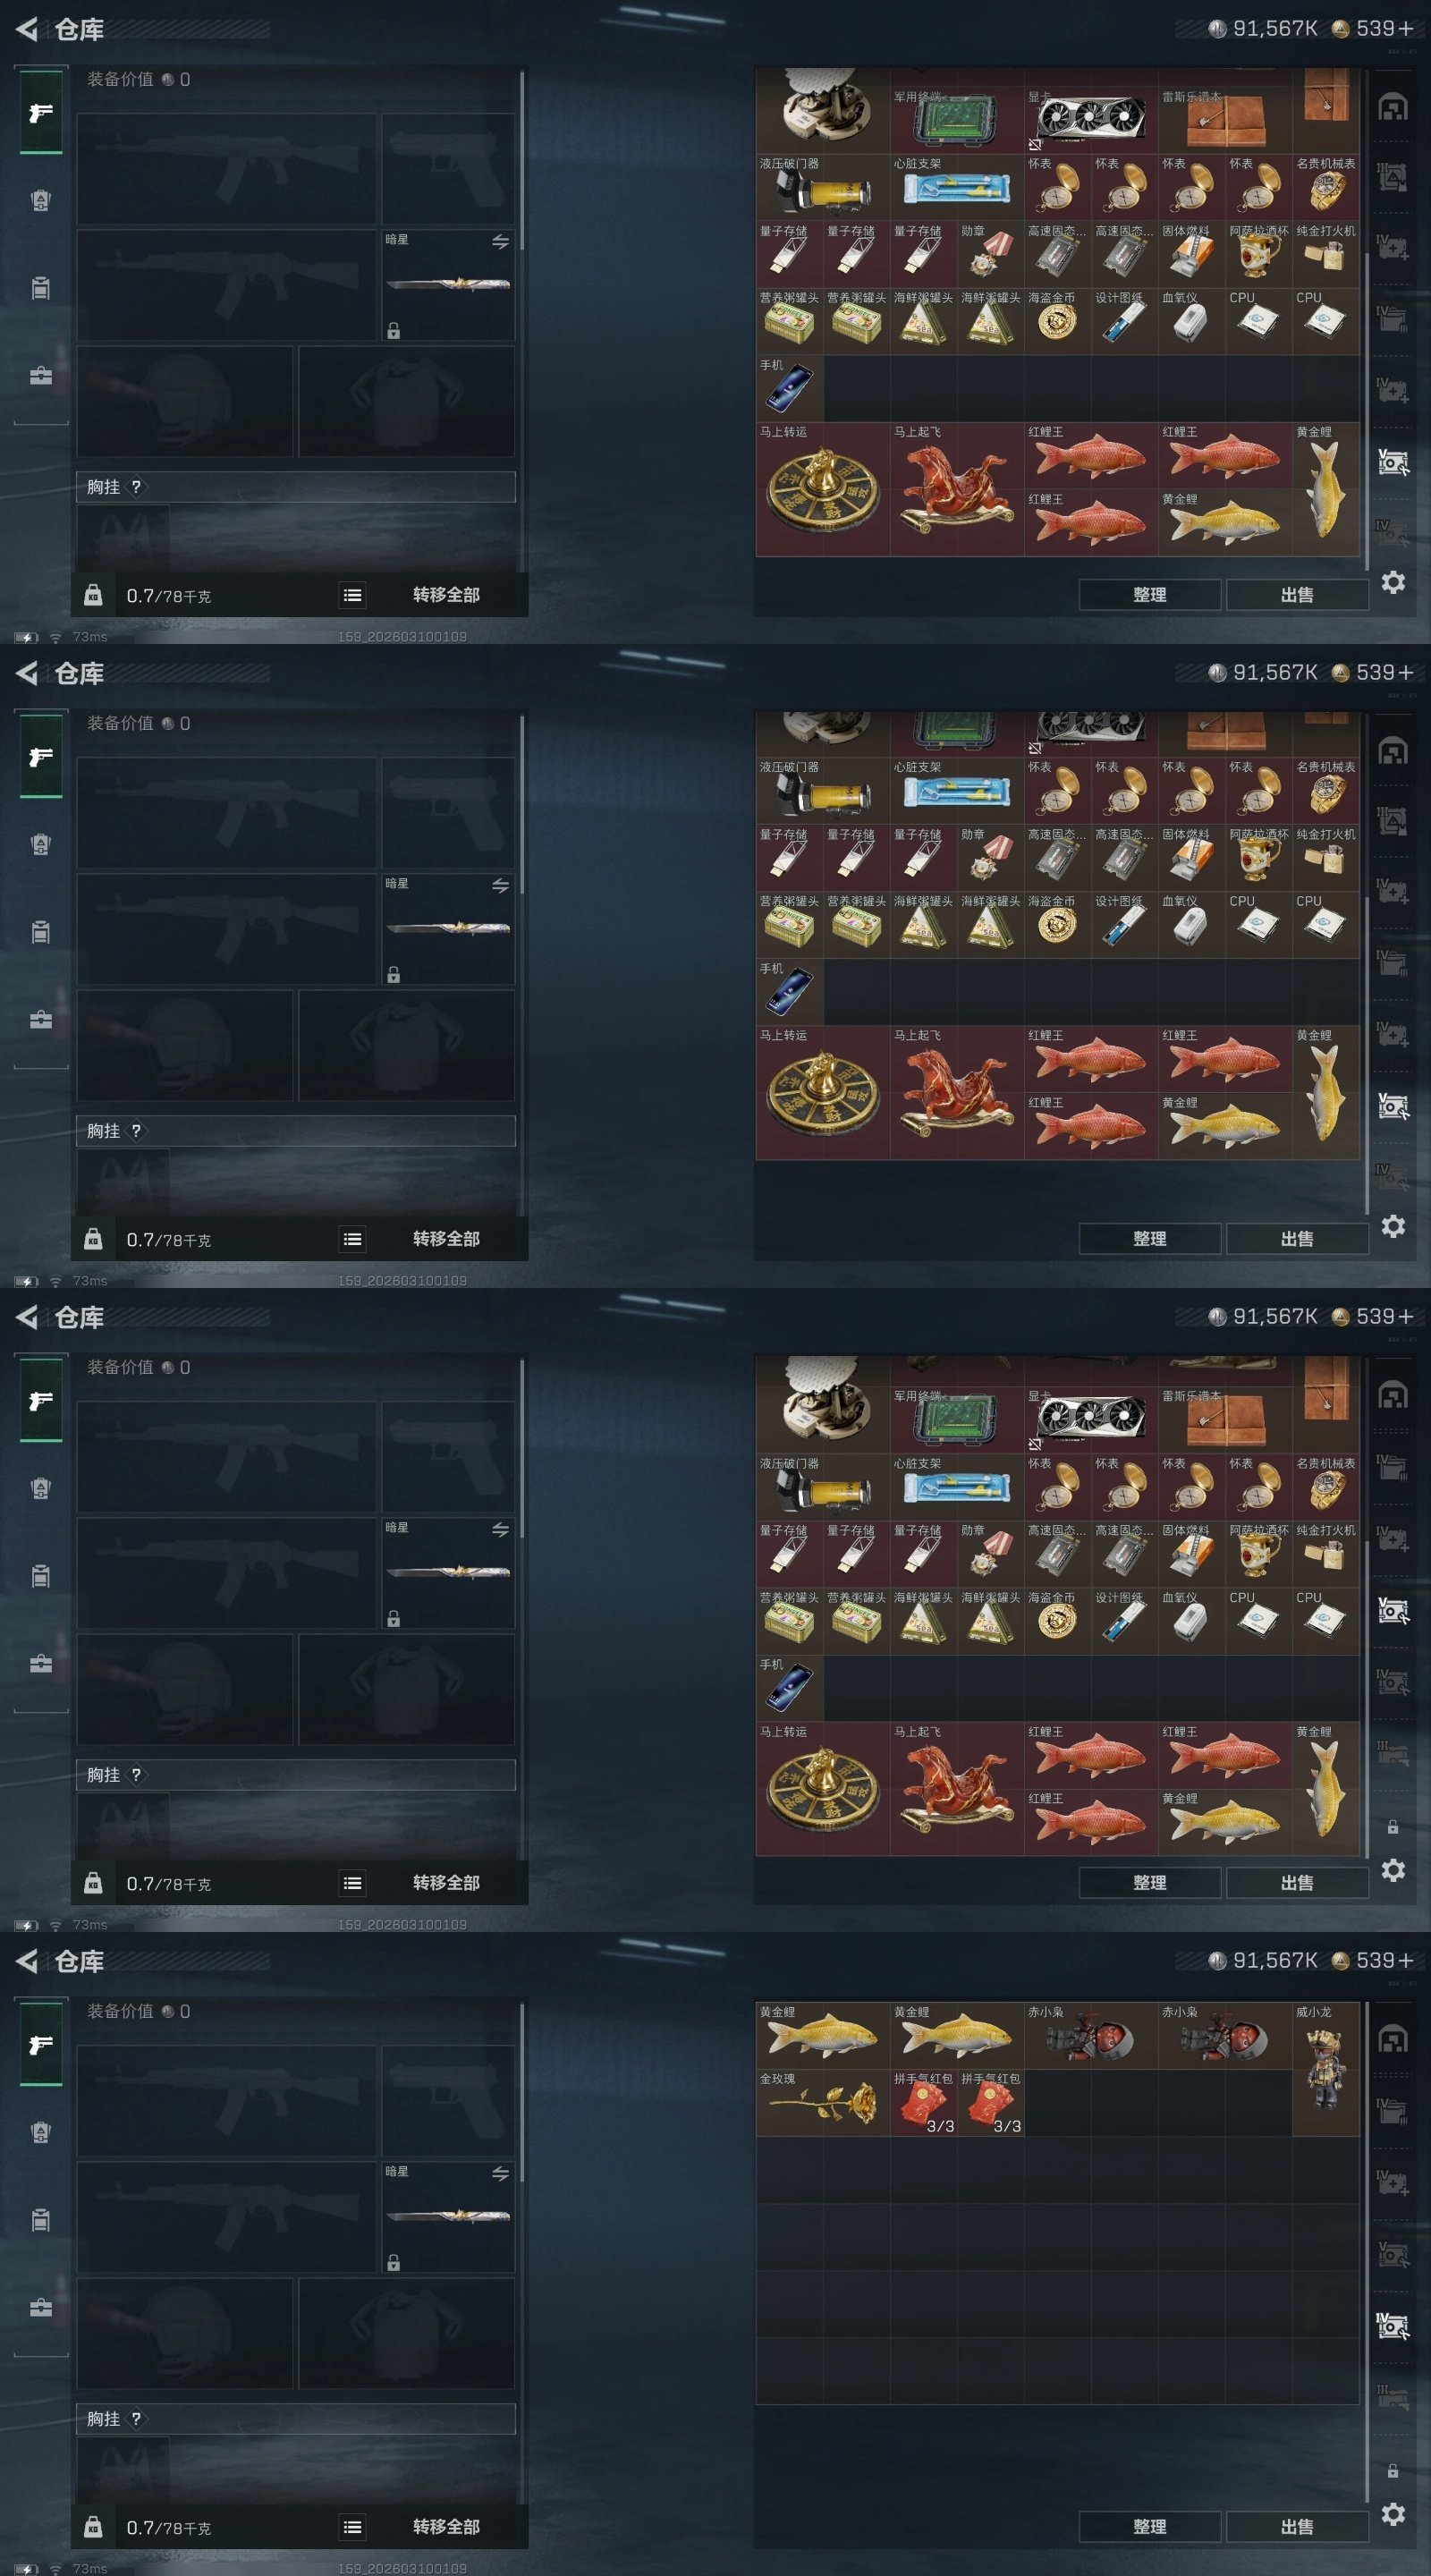Select the 液压破门器 tool in top panel
Viewport: 1431px width, 2576px height.
pyautogui.click(x=822, y=187)
